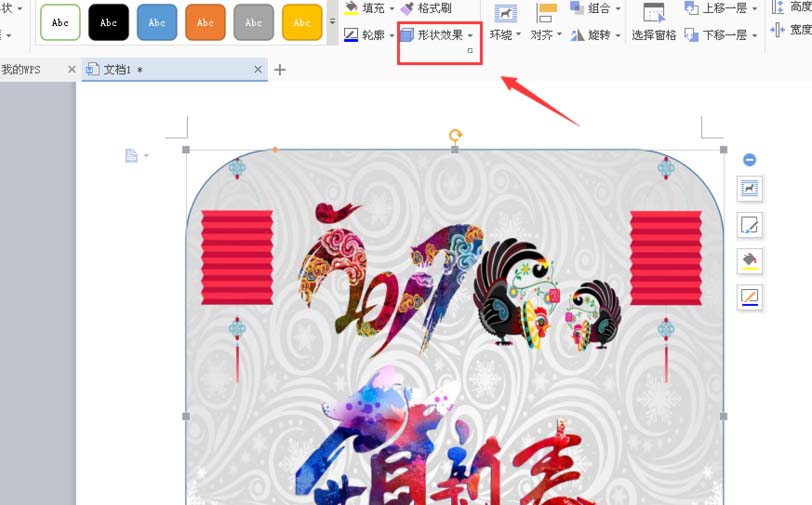Click the 形状效果 shape effects button
The width and height of the screenshot is (812, 505).
click(x=432, y=35)
